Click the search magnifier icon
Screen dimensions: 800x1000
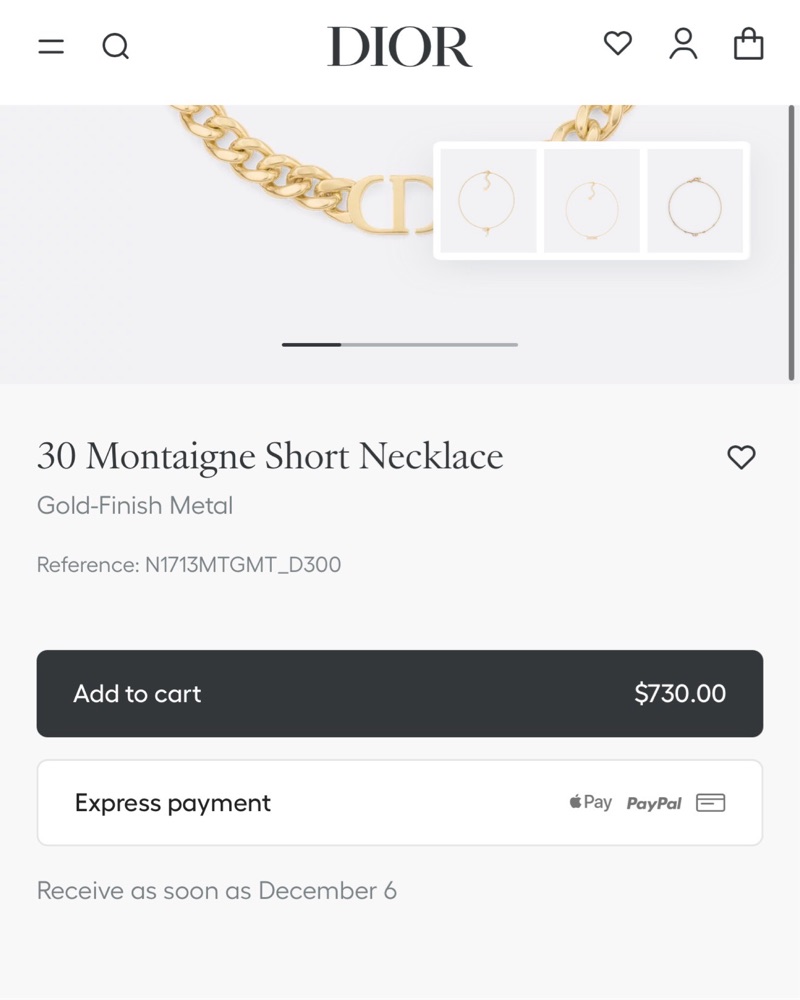point(116,47)
